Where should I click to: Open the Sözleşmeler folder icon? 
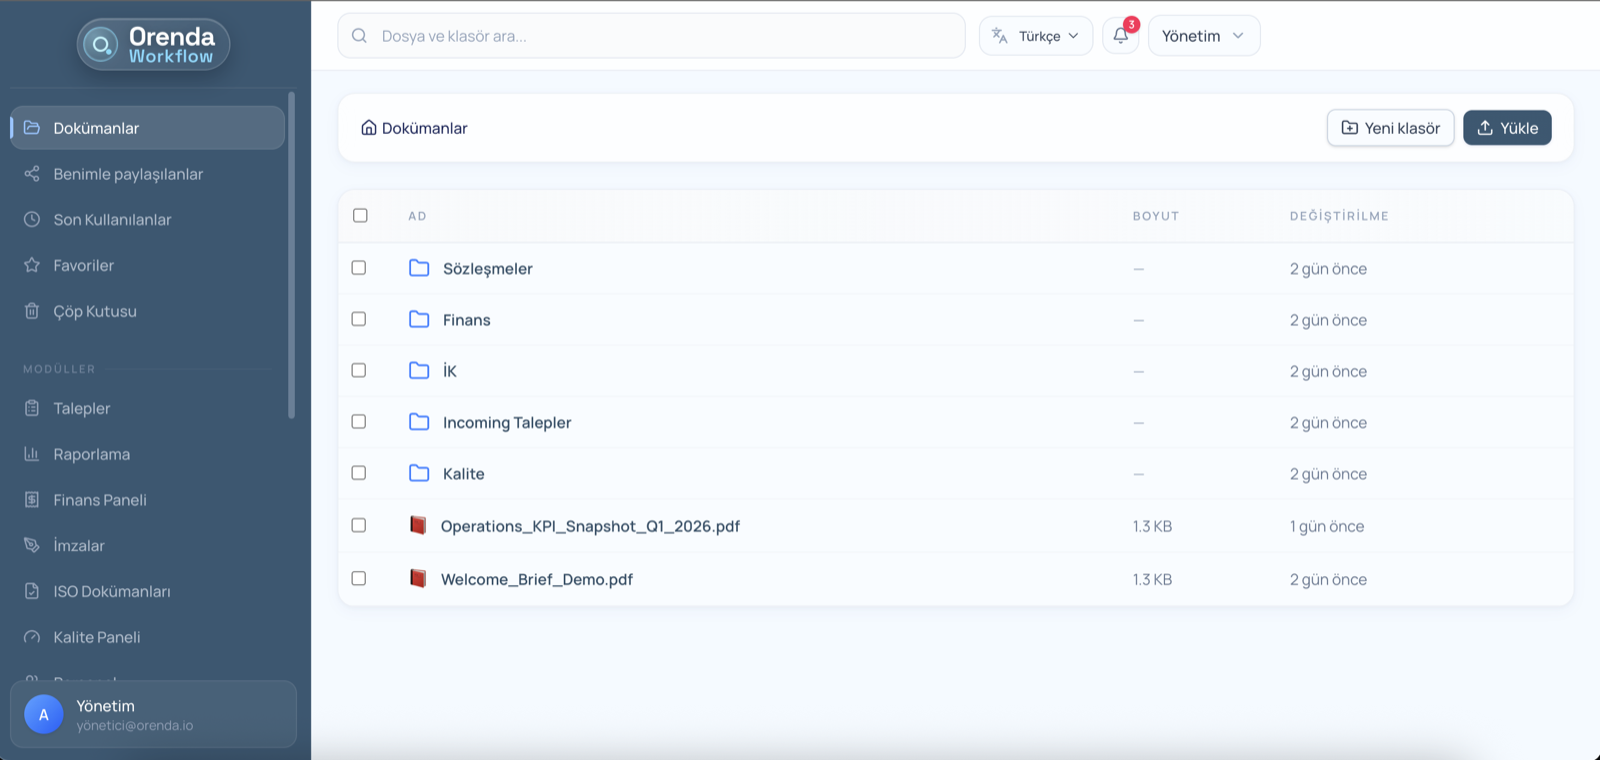pyautogui.click(x=419, y=268)
